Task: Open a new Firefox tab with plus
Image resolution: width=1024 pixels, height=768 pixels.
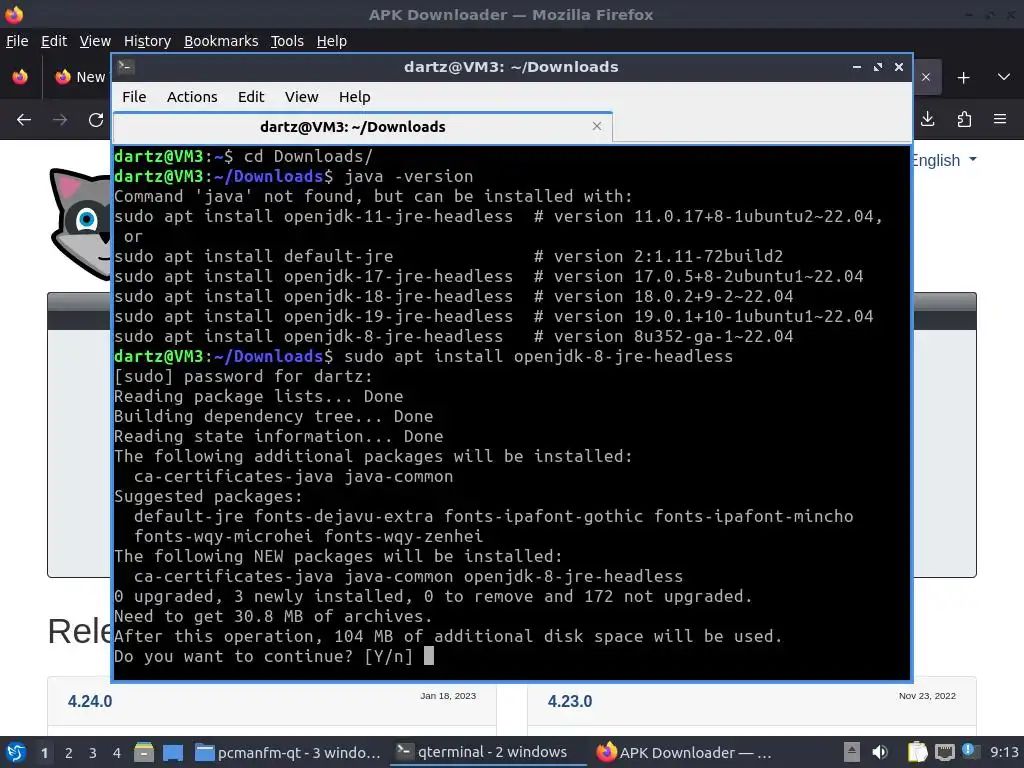Action: click(x=963, y=78)
